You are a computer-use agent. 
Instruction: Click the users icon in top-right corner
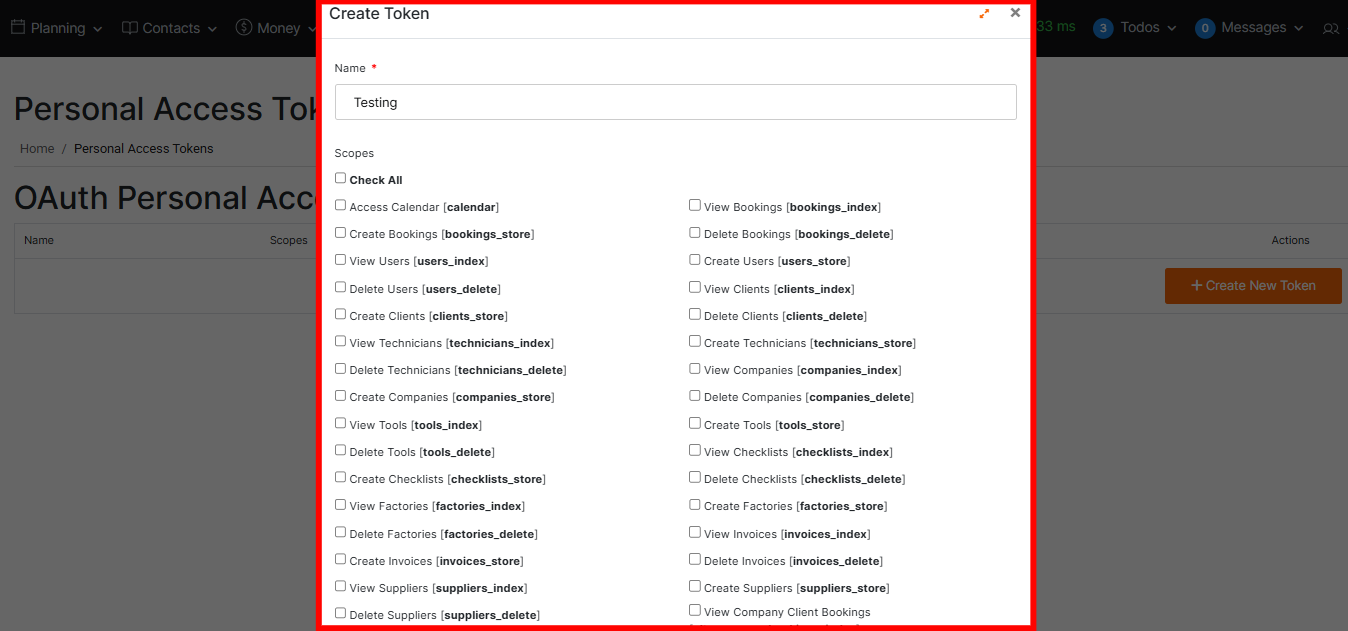pyautogui.click(x=1330, y=29)
